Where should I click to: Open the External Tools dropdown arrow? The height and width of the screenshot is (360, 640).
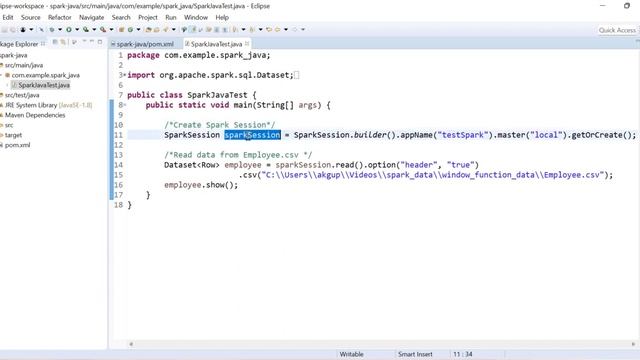tap(111, 30)
